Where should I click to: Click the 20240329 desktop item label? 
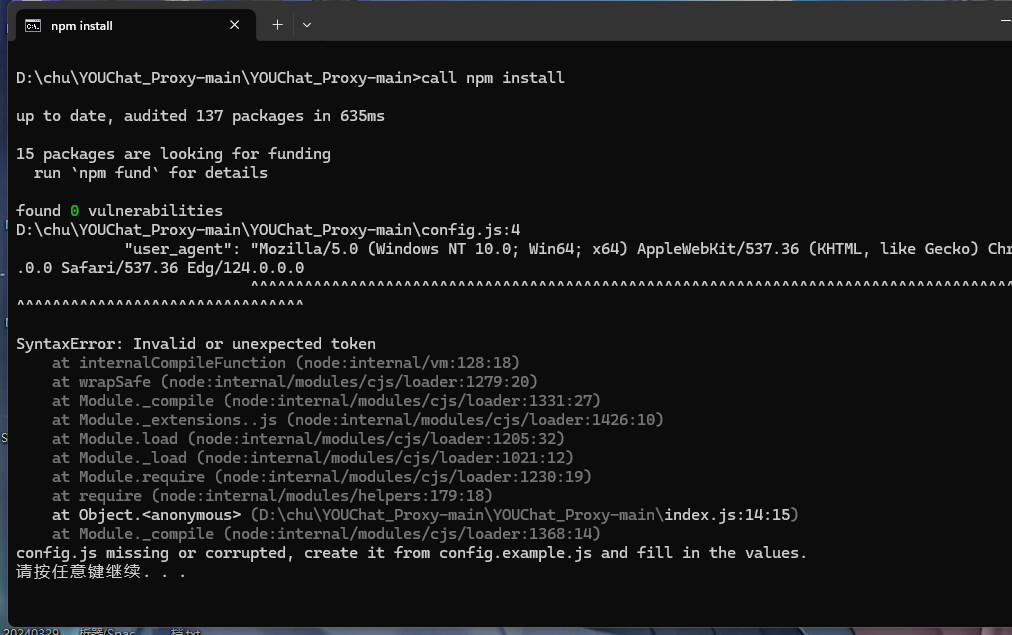30,631
